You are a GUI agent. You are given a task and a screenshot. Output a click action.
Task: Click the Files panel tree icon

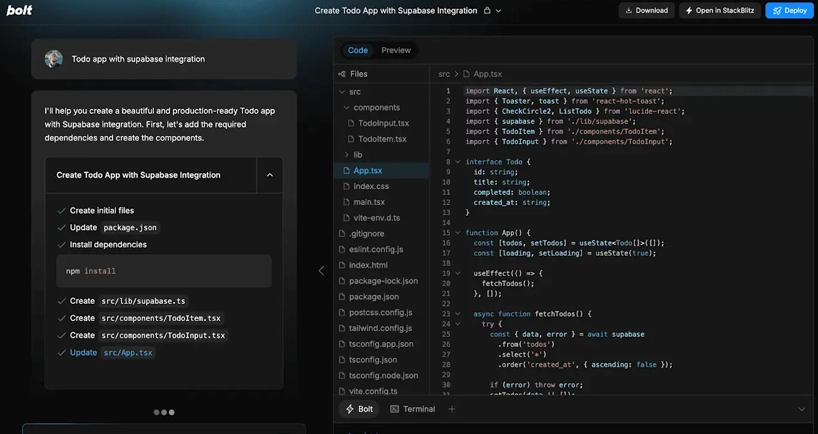[x=342, y=74]
